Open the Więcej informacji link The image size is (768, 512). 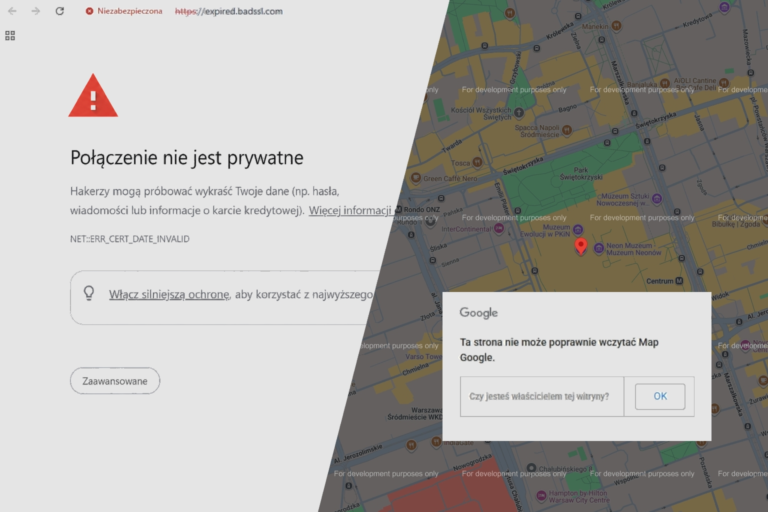click(x=350, y=210)
